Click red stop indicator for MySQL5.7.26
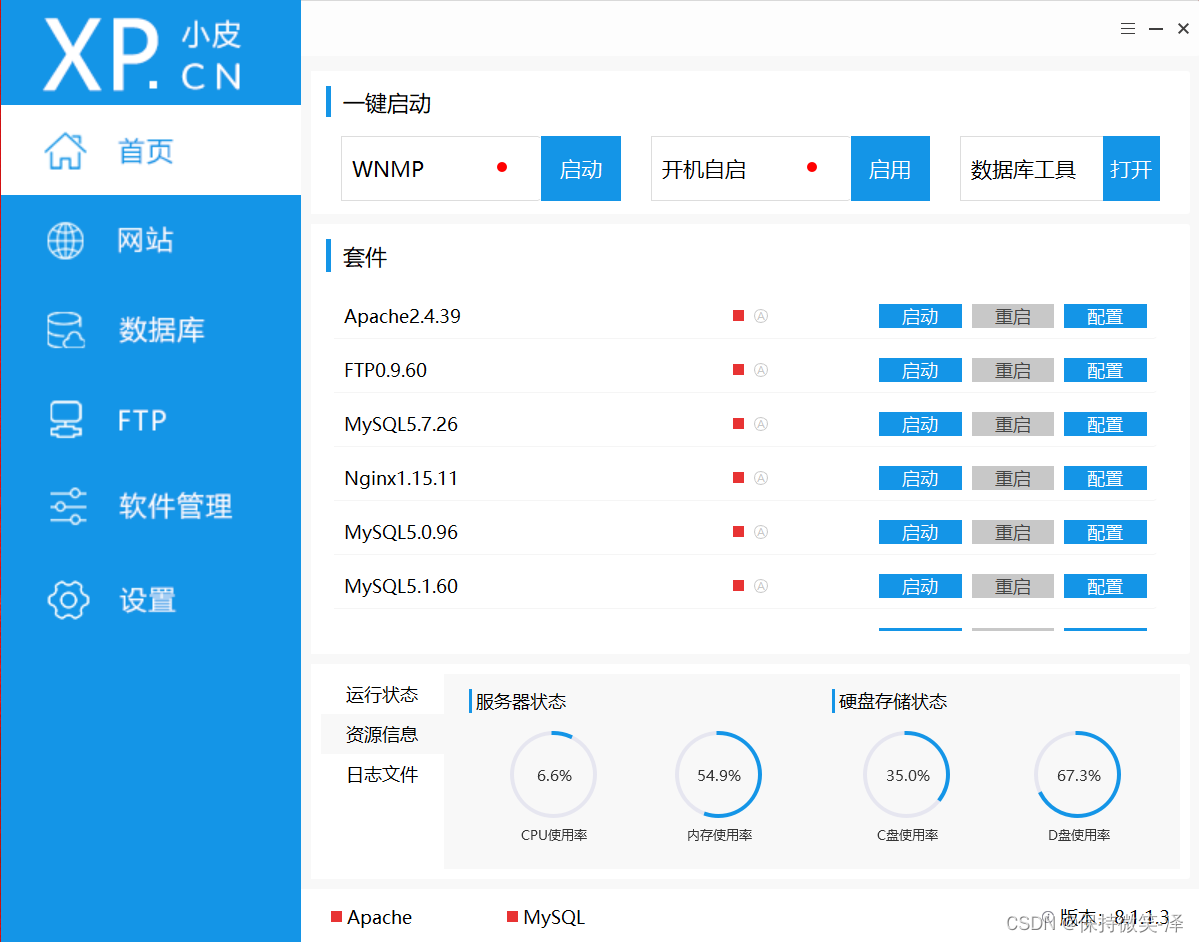Screen dimensions: 1199x942 (739, 424)
